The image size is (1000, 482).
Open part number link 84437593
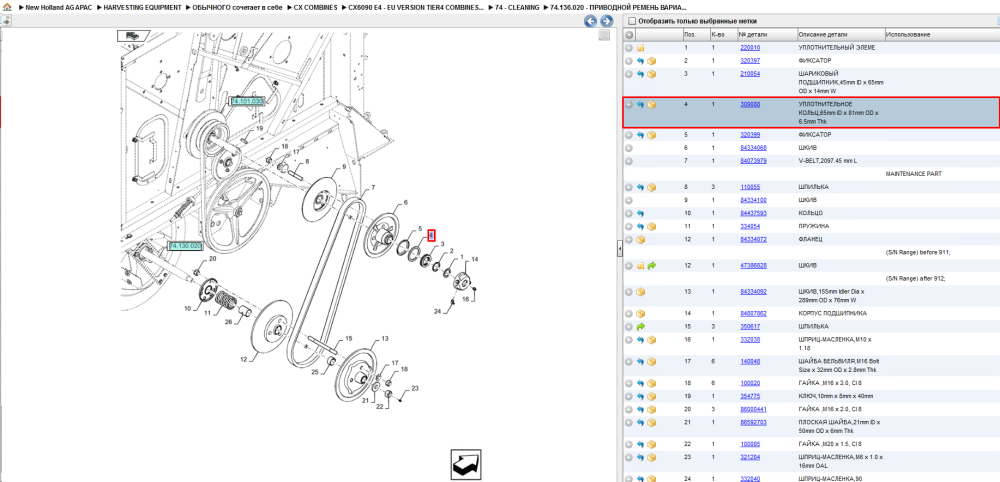pos(753,214)
